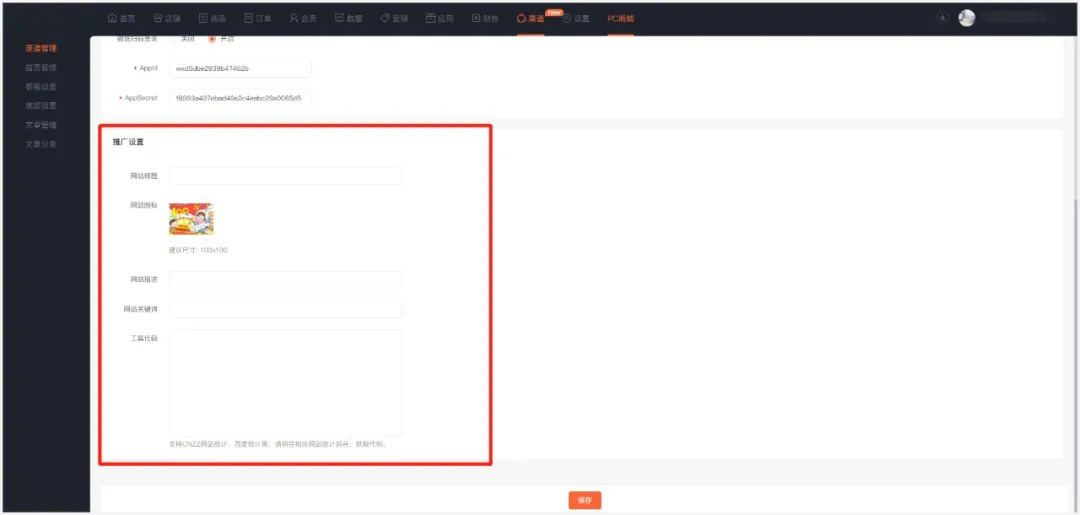Viewport: 1080px width, 515px height.
Task: Click the download icon near the avatar
Action: [942, 18]
